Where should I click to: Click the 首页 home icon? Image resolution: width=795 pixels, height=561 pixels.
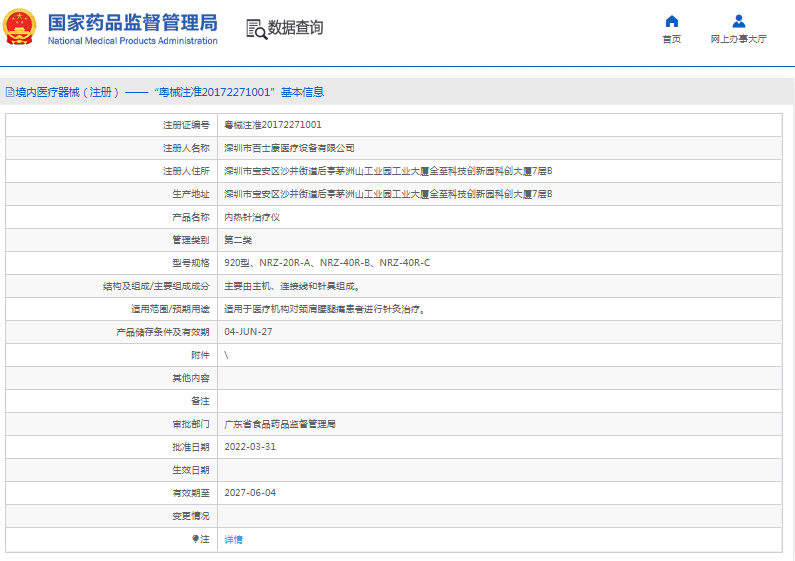tap(671, 21)
